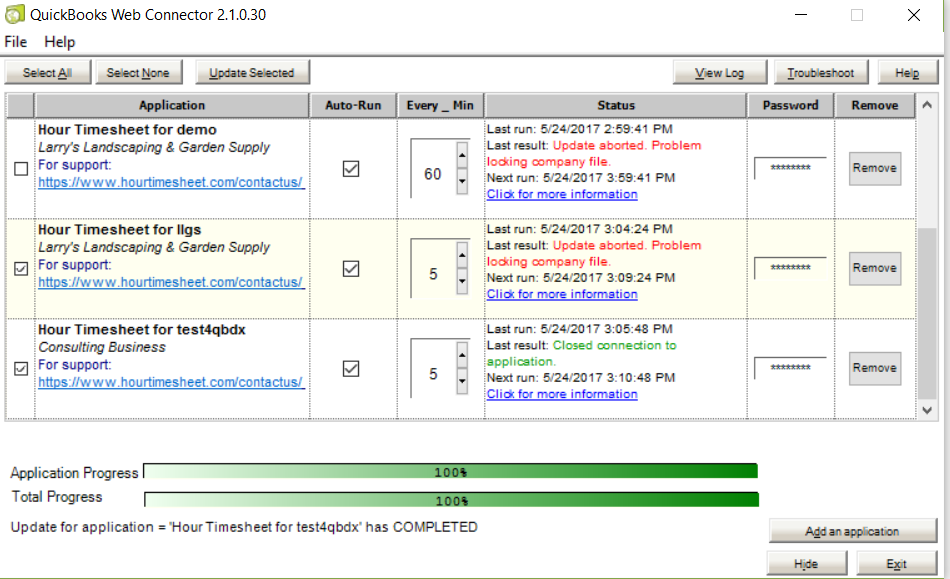Click Add an application
The image size is (950, 579).
pos(852,531)
